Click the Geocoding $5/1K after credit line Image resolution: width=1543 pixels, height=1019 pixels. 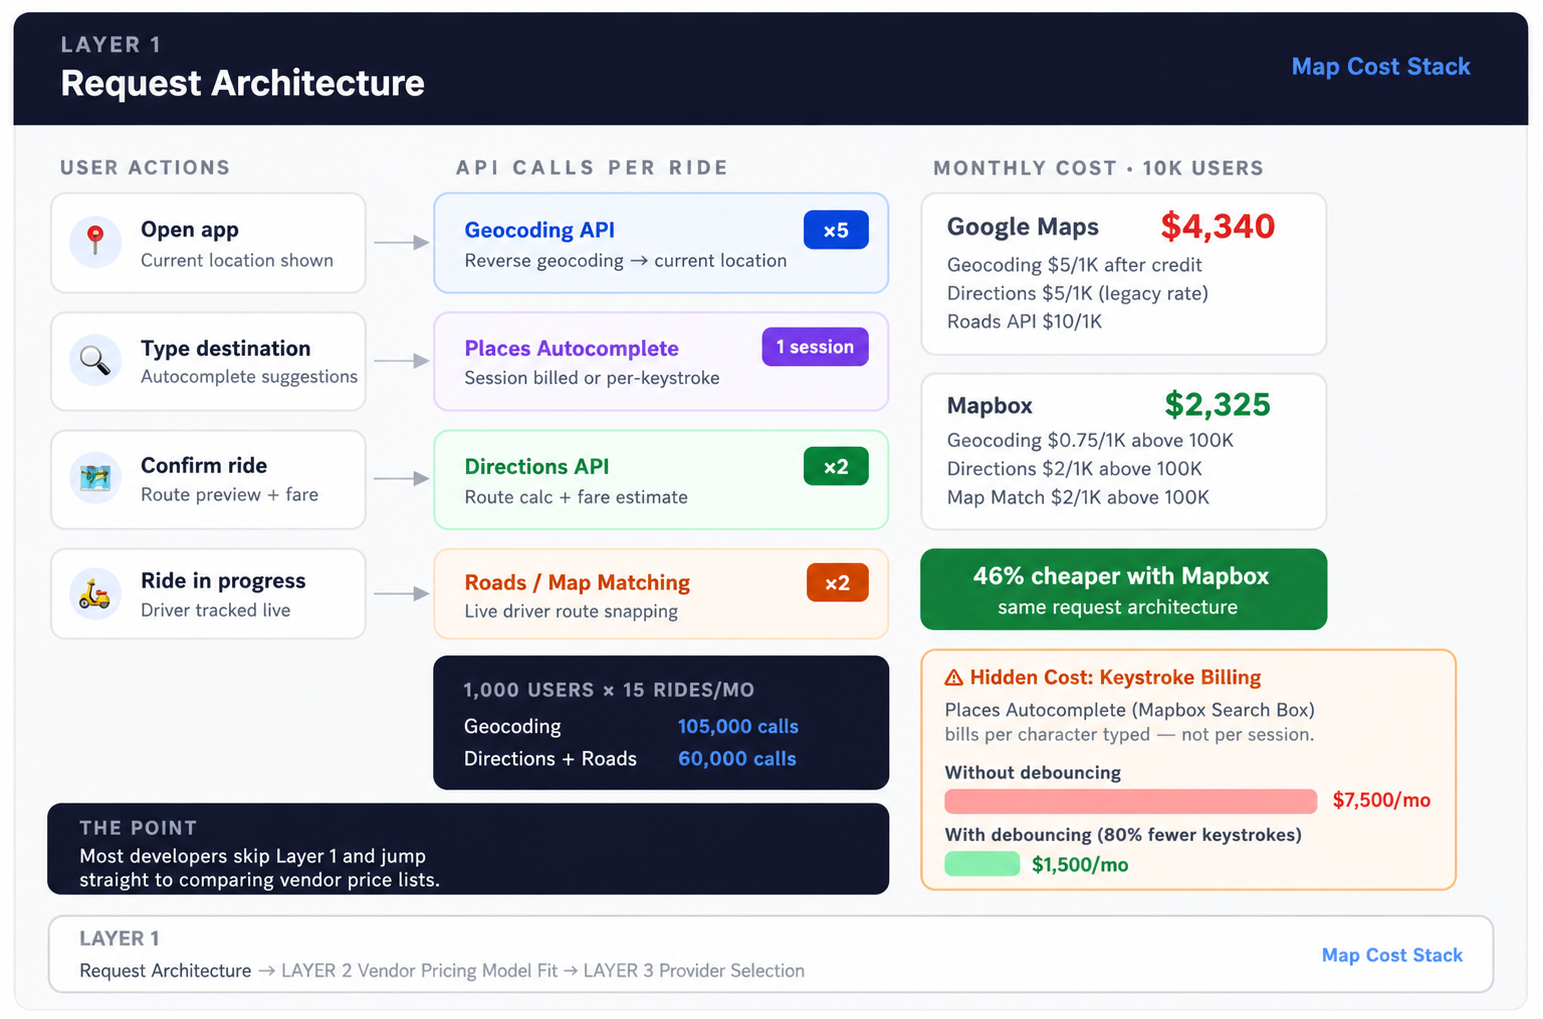coord(1074,265)
